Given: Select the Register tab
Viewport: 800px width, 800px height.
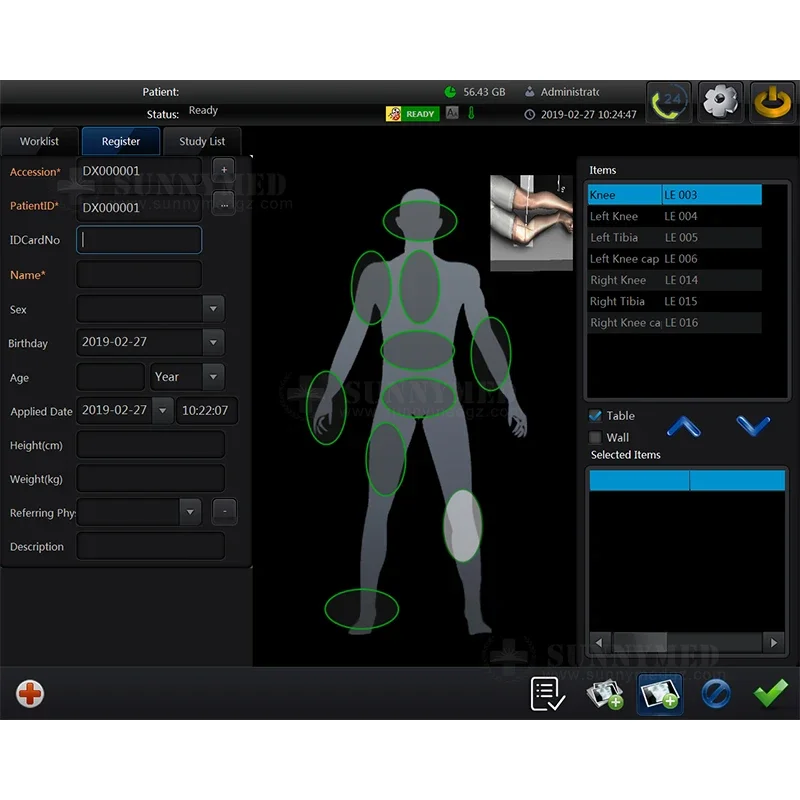Looking at the screenshot, I should click(121, 141).
